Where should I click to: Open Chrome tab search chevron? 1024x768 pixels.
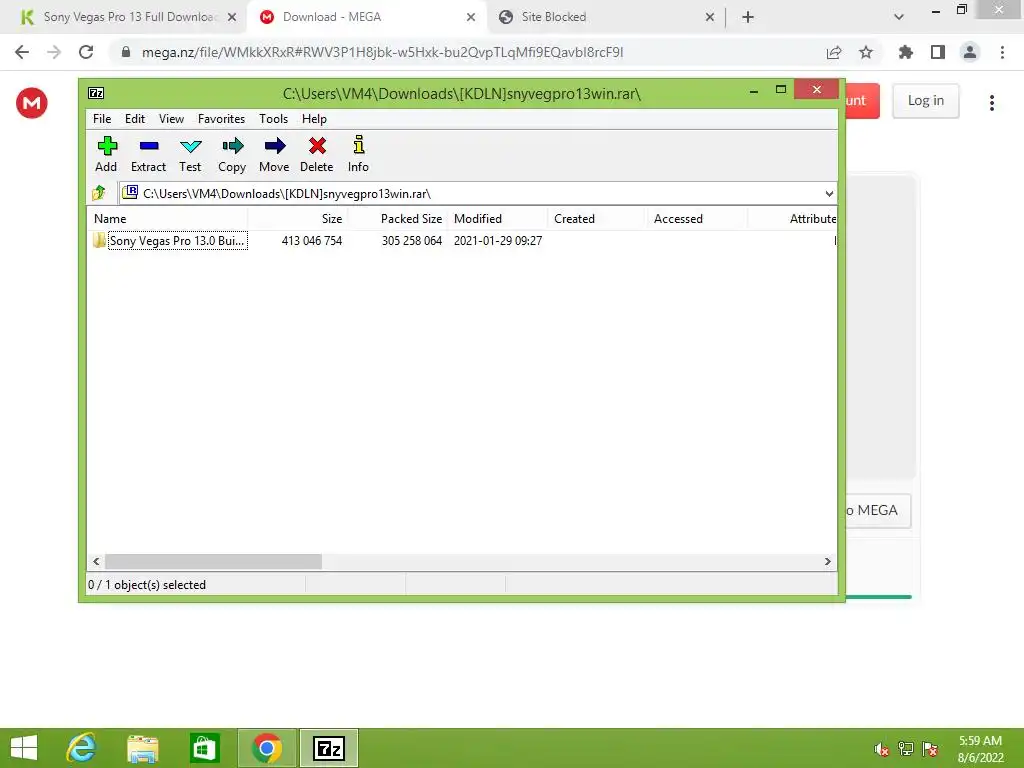899,17
